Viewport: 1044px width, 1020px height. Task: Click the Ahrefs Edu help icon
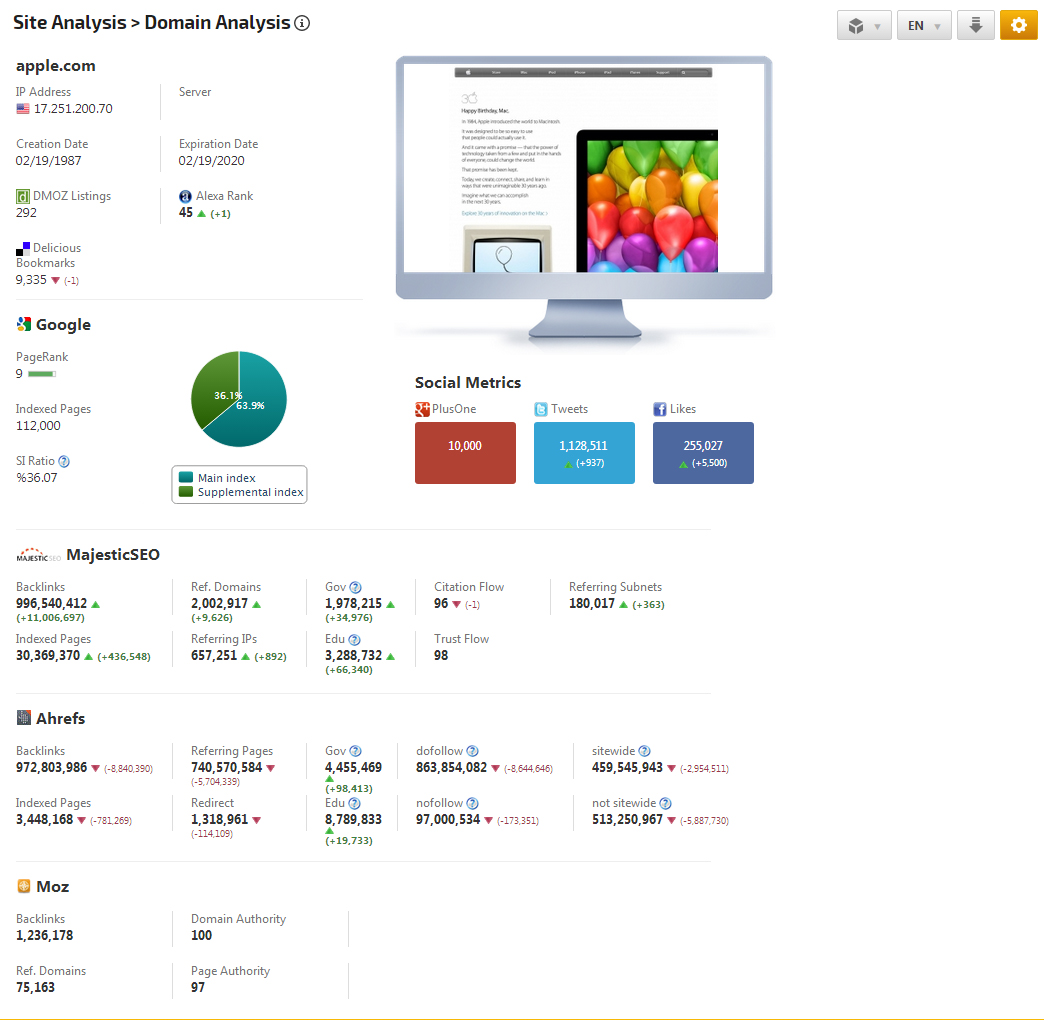tap(354, 804)
